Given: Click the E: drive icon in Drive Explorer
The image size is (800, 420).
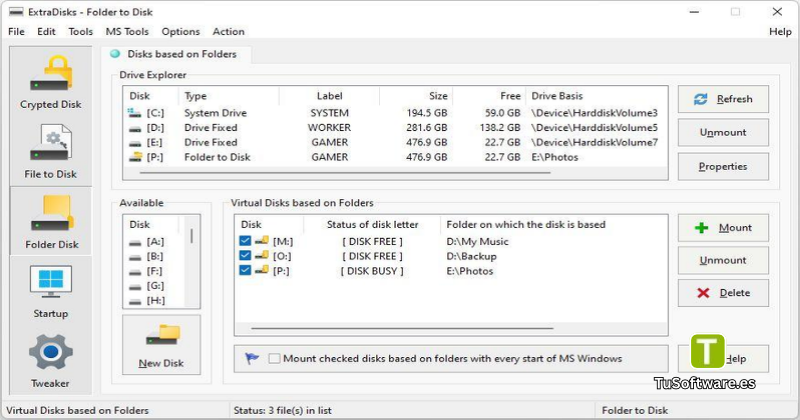Looking at the screenshot, I should (135, 143).
